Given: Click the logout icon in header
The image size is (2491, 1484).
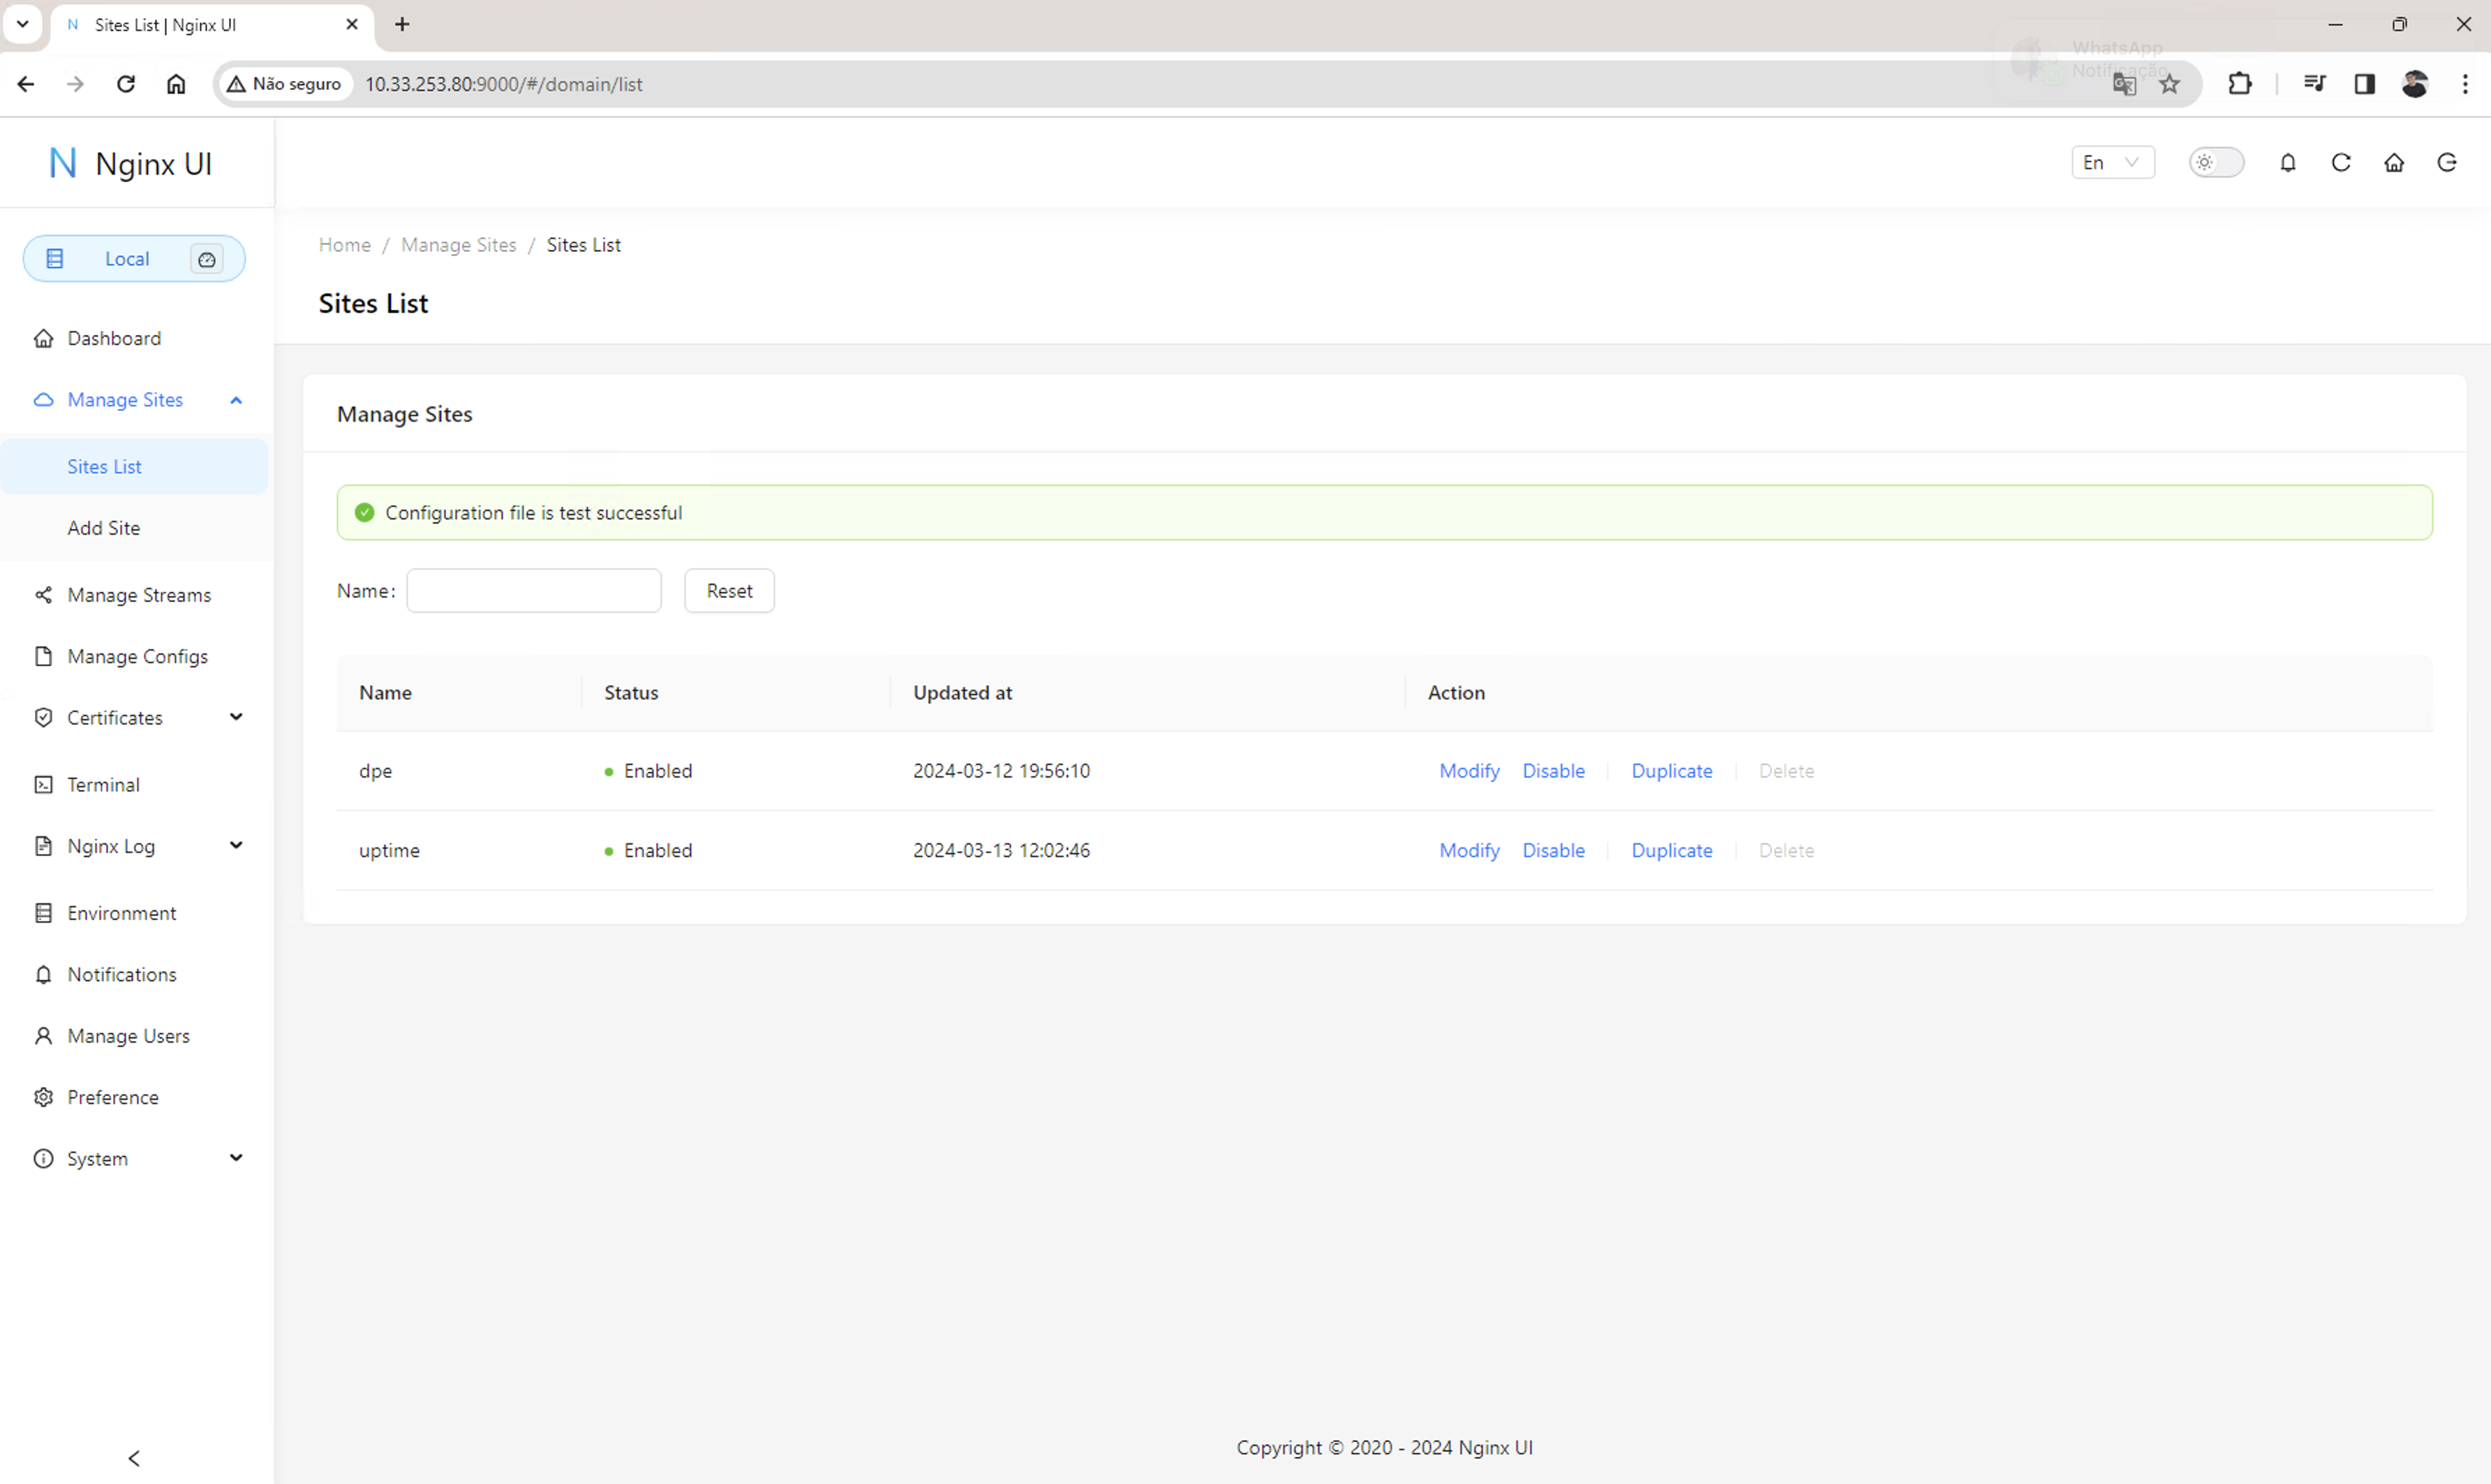Looking at the screenshot, I should (2447, 162).
